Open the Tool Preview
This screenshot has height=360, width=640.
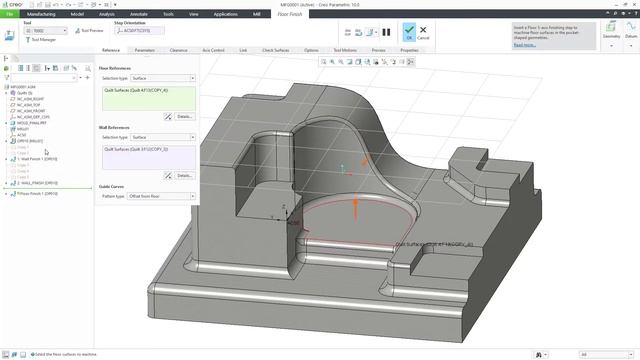[89, 31]
